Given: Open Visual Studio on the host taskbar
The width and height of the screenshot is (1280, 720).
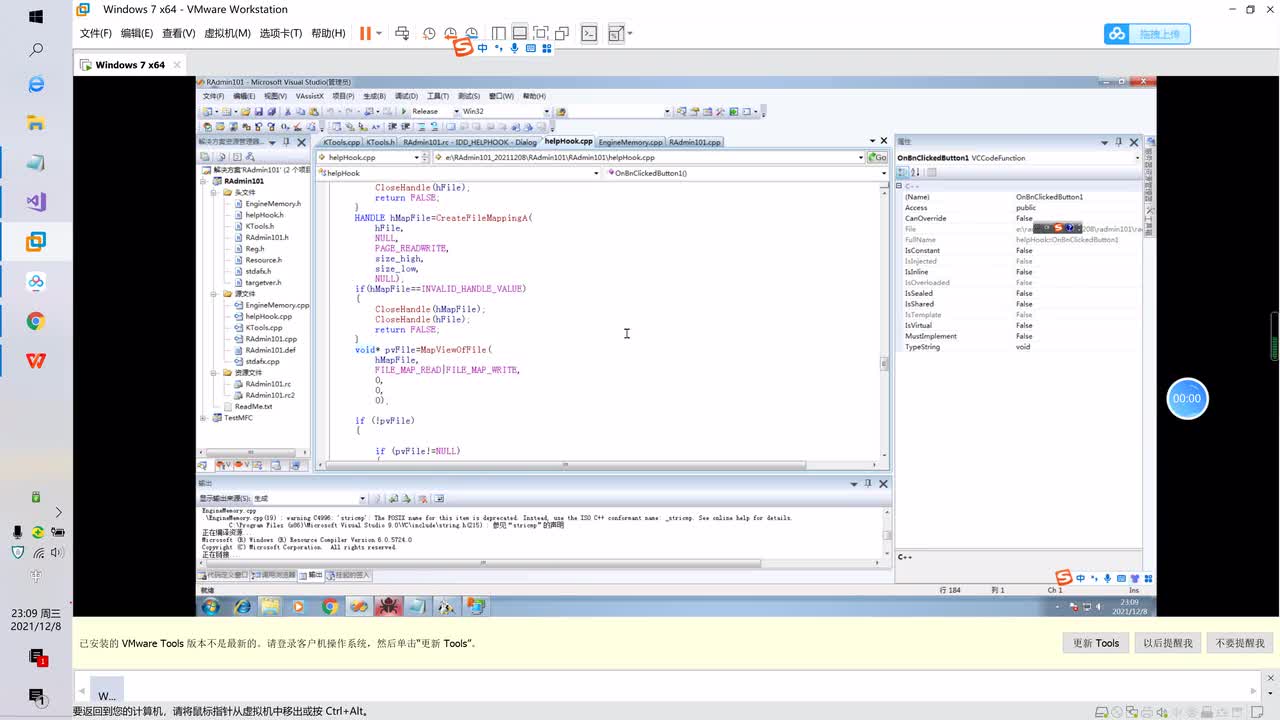Looking at the screenshot, I should point(36,201).
